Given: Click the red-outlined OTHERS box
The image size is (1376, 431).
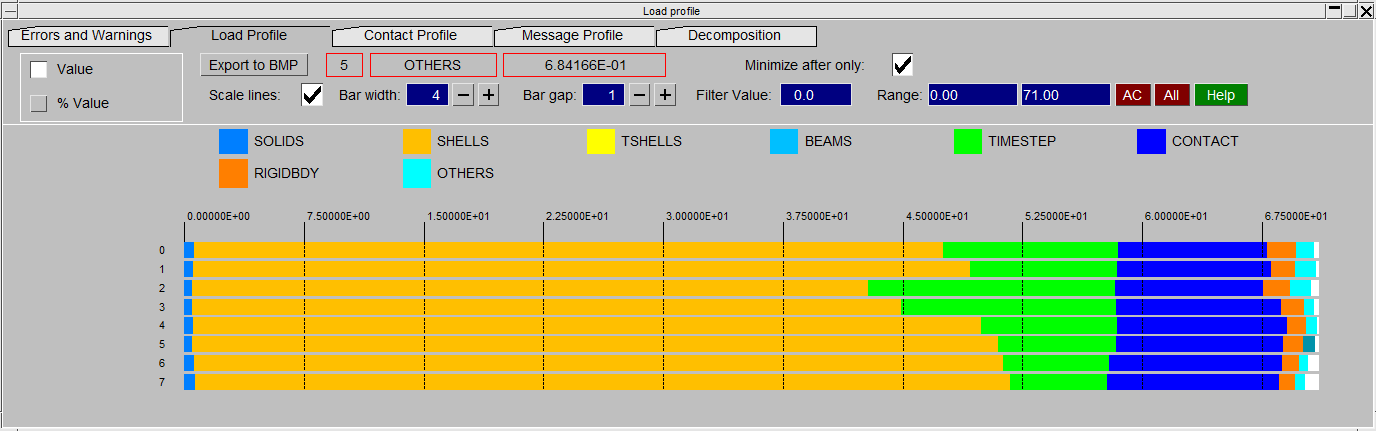Looking at the screenshot, I should (x=433, y=65).
